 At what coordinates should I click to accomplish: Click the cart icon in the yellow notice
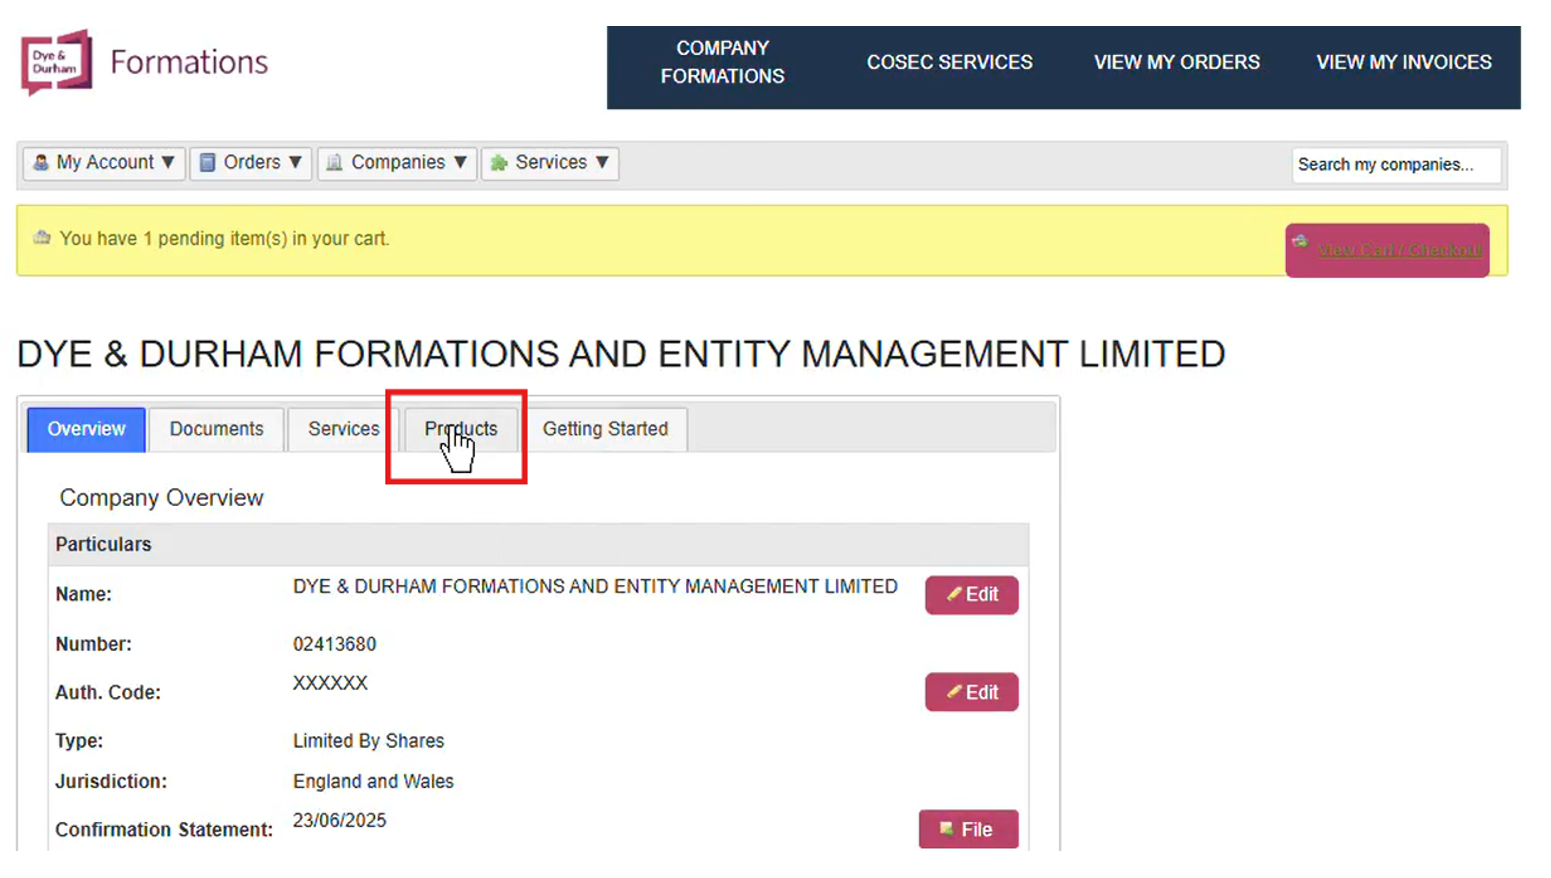point(41,238)
